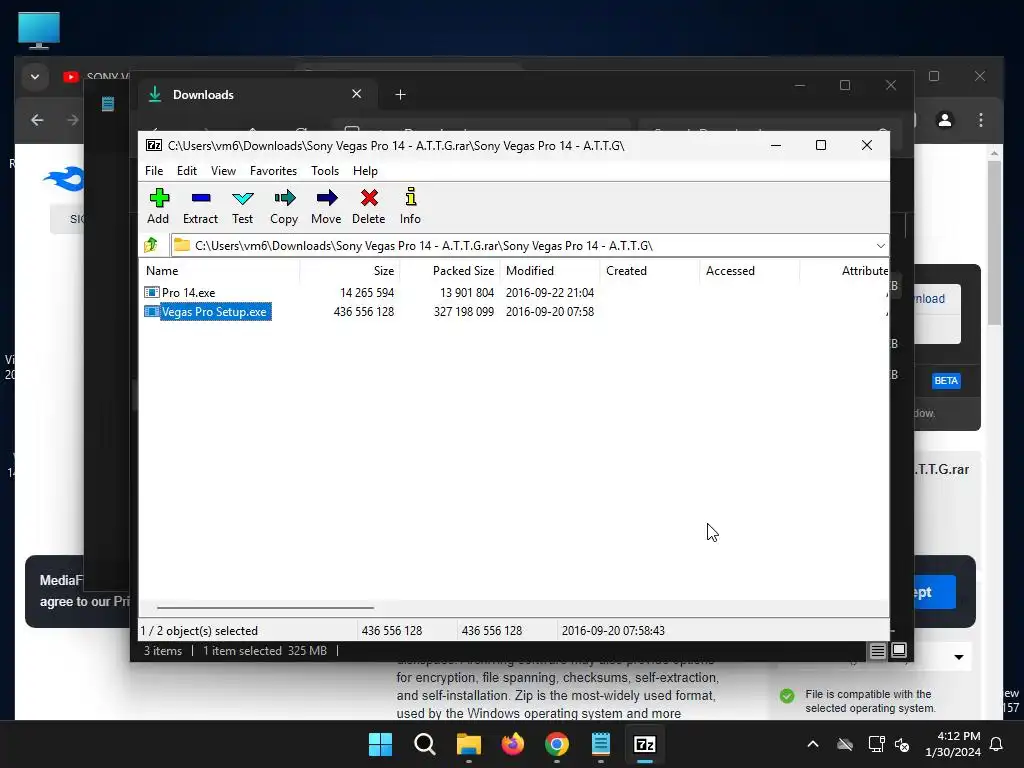The image size is (1024, 768).
Task: Click modified date 2016-09-22 21:04
Action: pyautogui.click(x=550, y=293)
